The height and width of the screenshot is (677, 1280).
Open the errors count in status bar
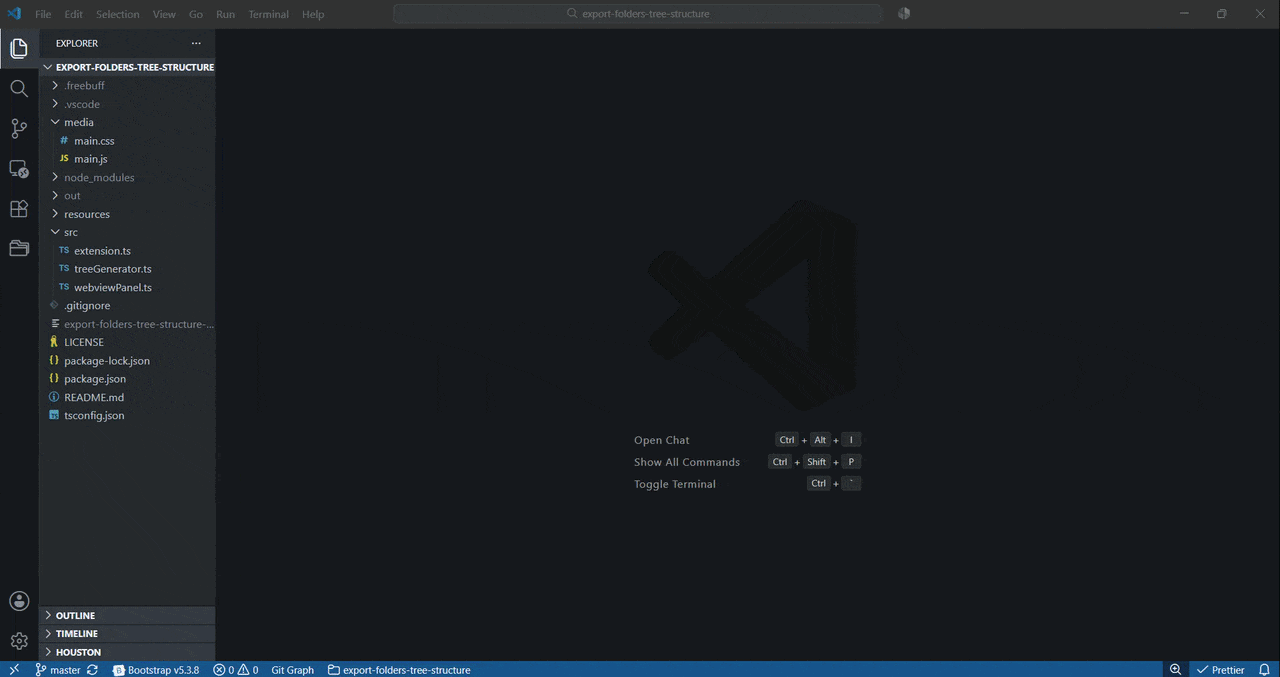[x=224, y=670]
